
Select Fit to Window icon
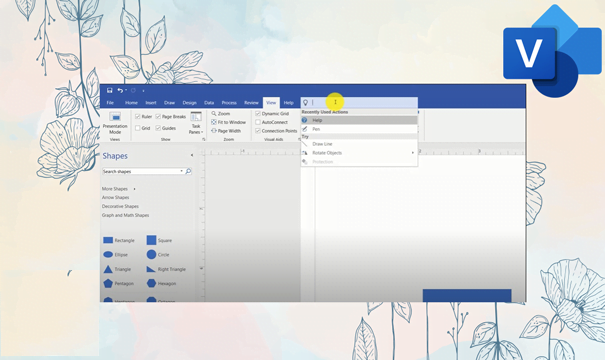point(214,122)
